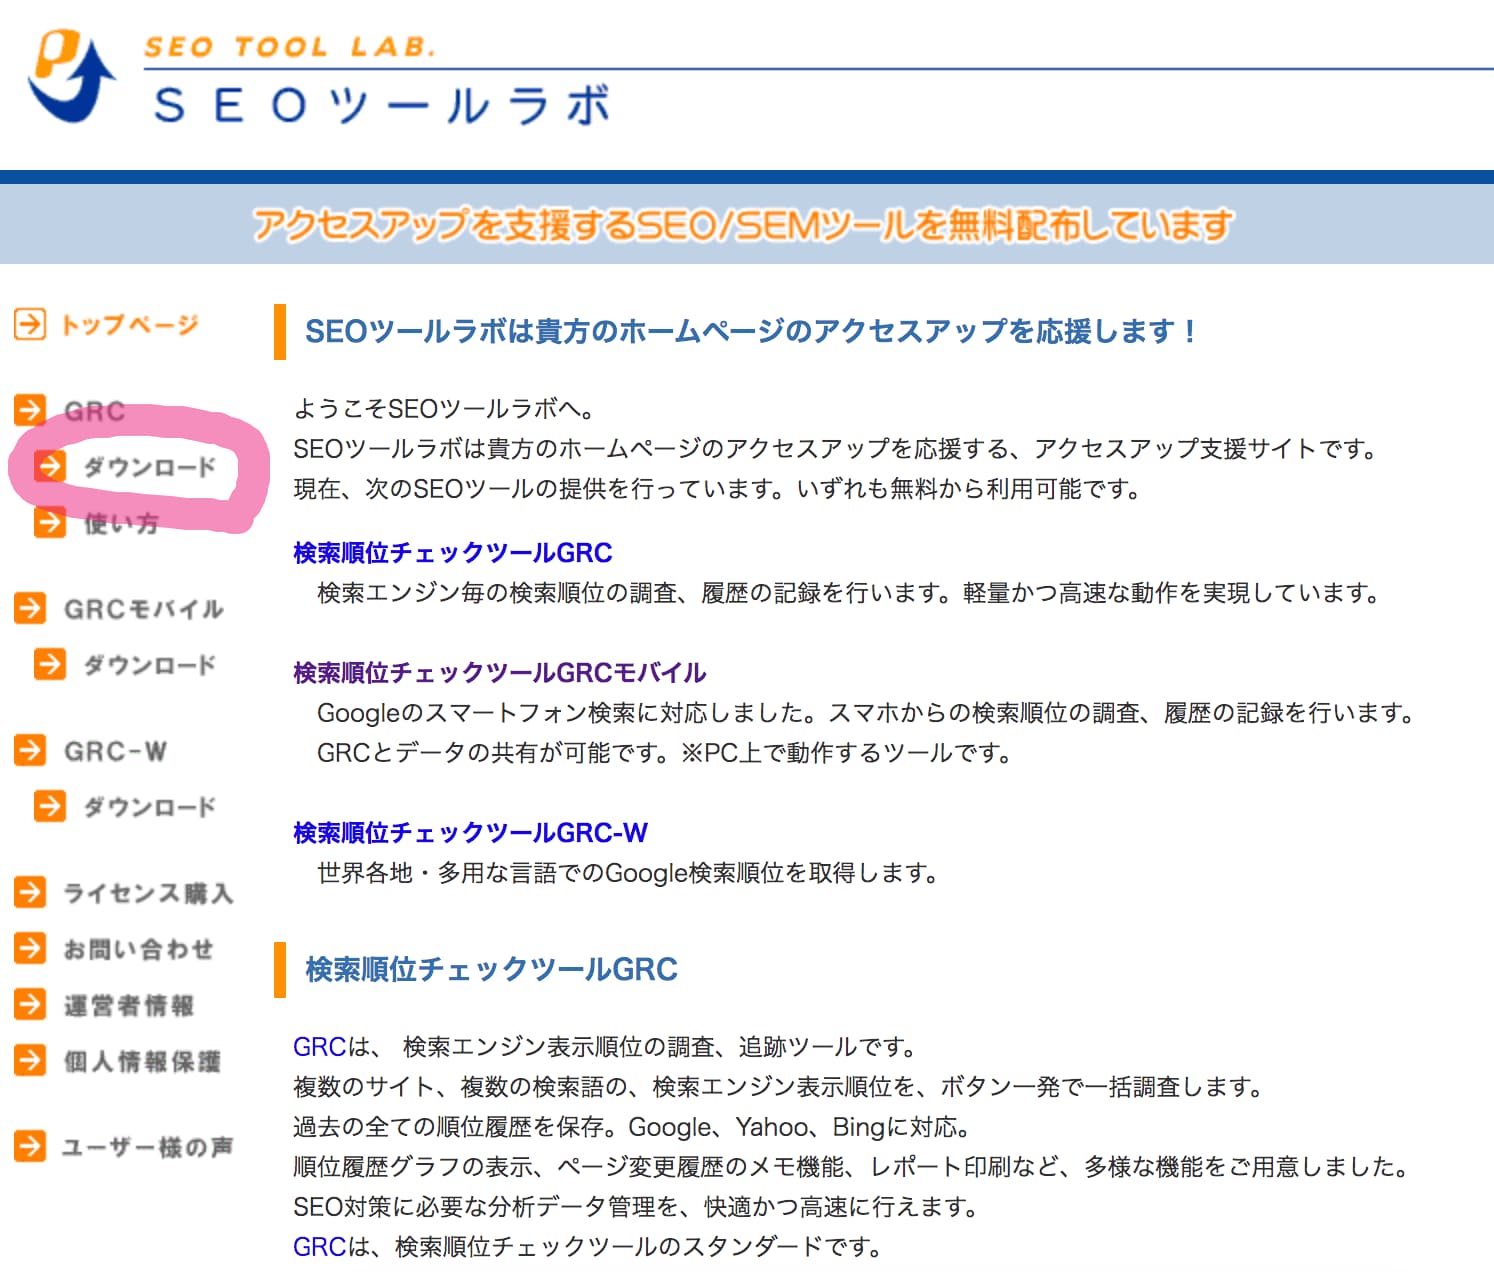The image size is (1494, 1272).
Task: Click arrow icon beside GRCモバイル
Action: coord(30,608)
